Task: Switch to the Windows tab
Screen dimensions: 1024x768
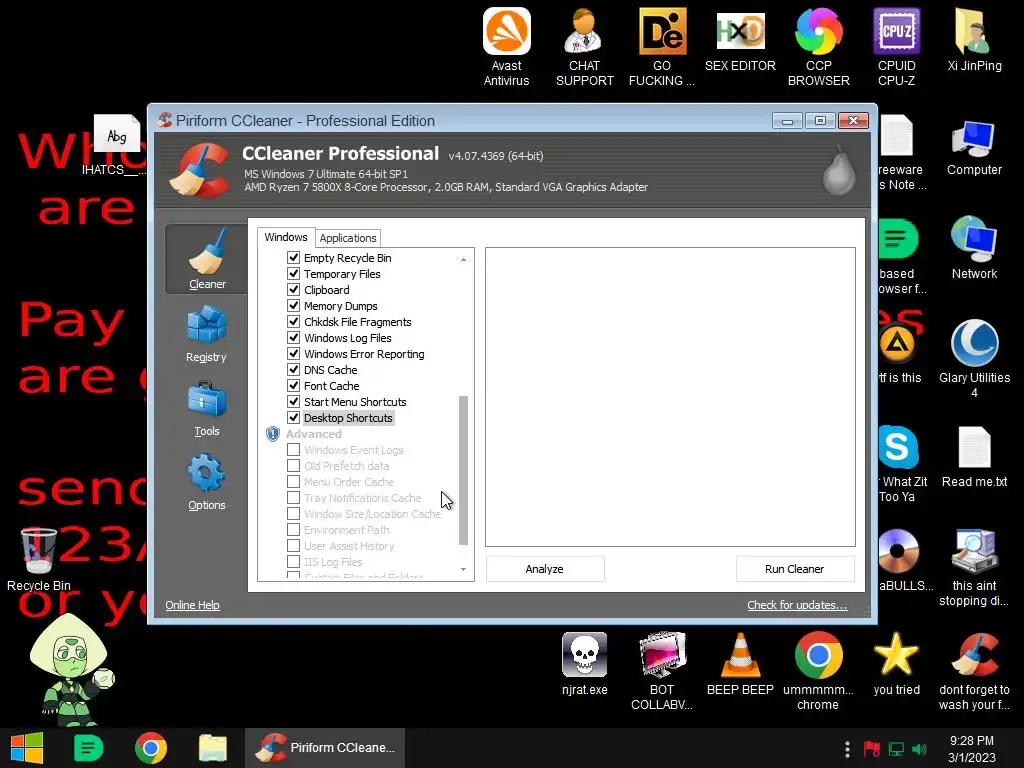Action: pos(285,237)
